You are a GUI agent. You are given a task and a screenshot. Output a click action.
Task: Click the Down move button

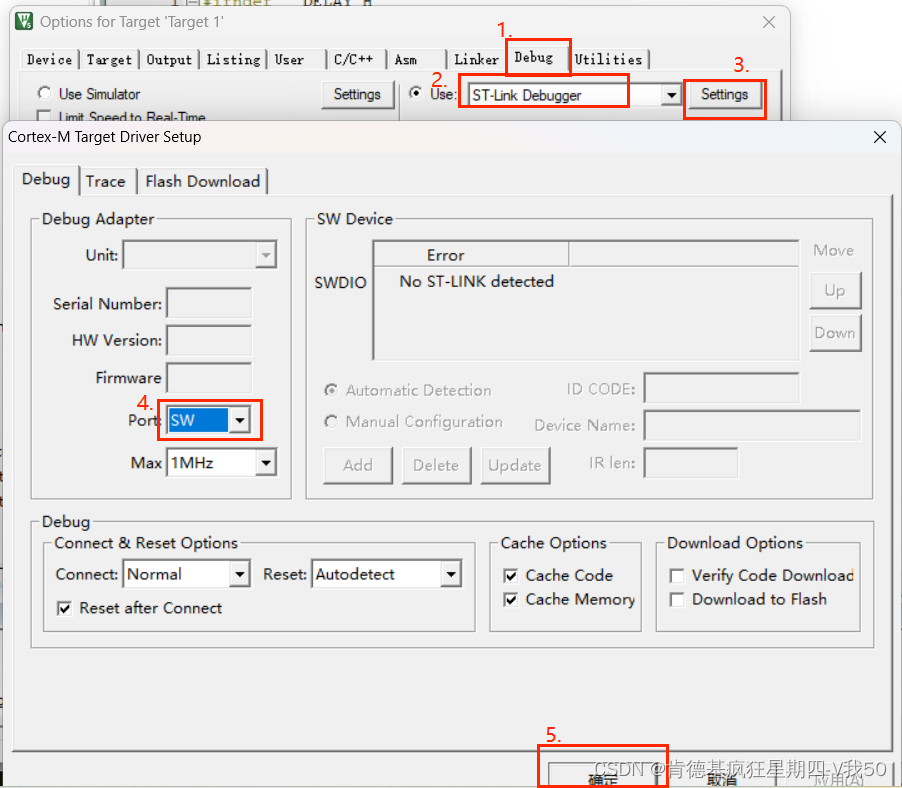835,333
